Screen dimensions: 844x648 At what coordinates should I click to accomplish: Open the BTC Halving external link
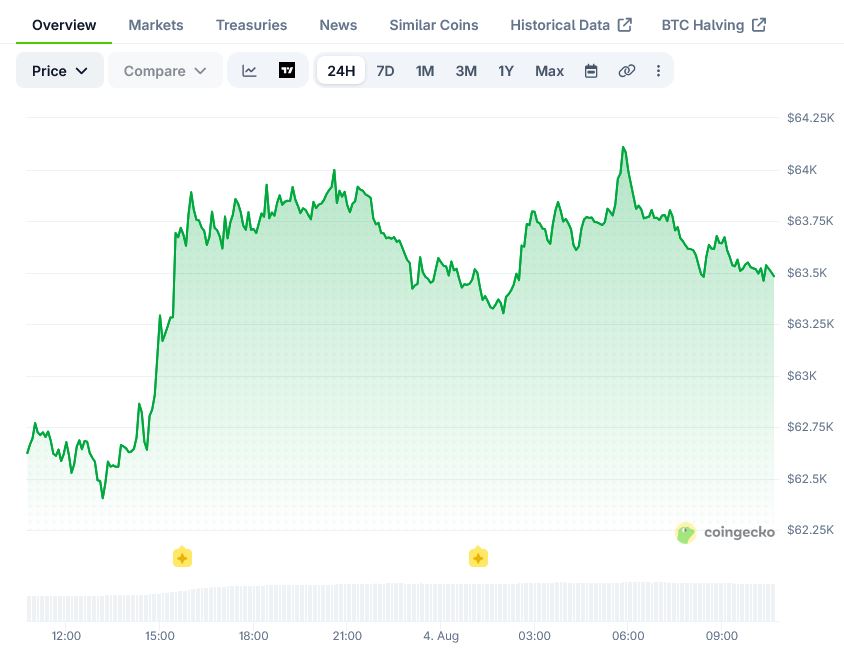coord(713,25)
